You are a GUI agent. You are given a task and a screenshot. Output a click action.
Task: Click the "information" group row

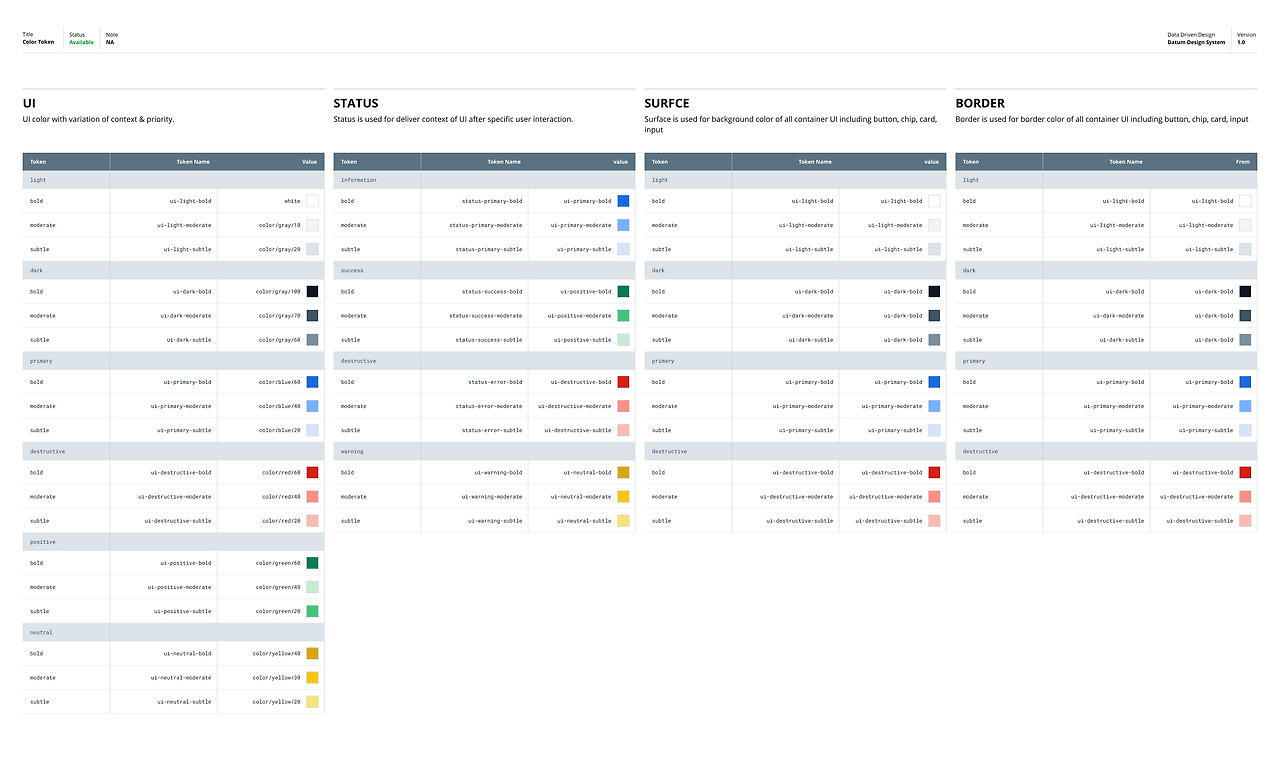[x=484, y=180]
